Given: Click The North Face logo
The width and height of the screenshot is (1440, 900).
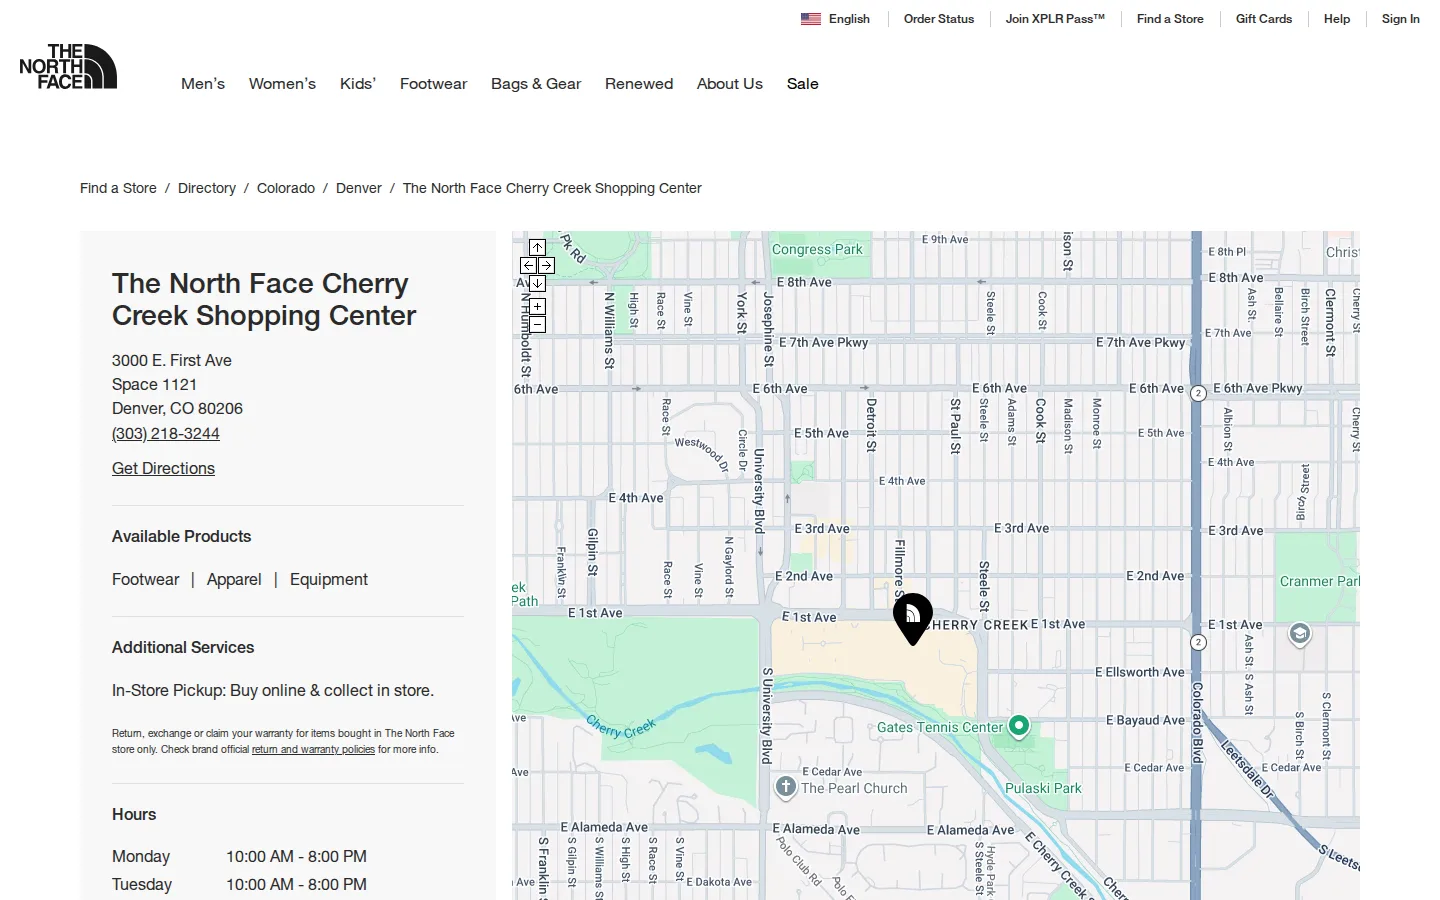Looking at the screenshot, I should click(68, 67).
